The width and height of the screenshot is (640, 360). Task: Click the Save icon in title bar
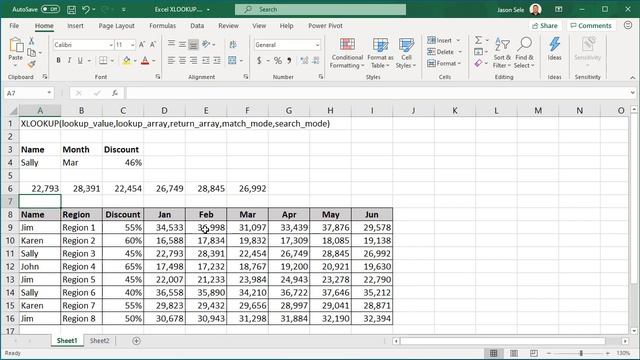click(x=71, y=9)
